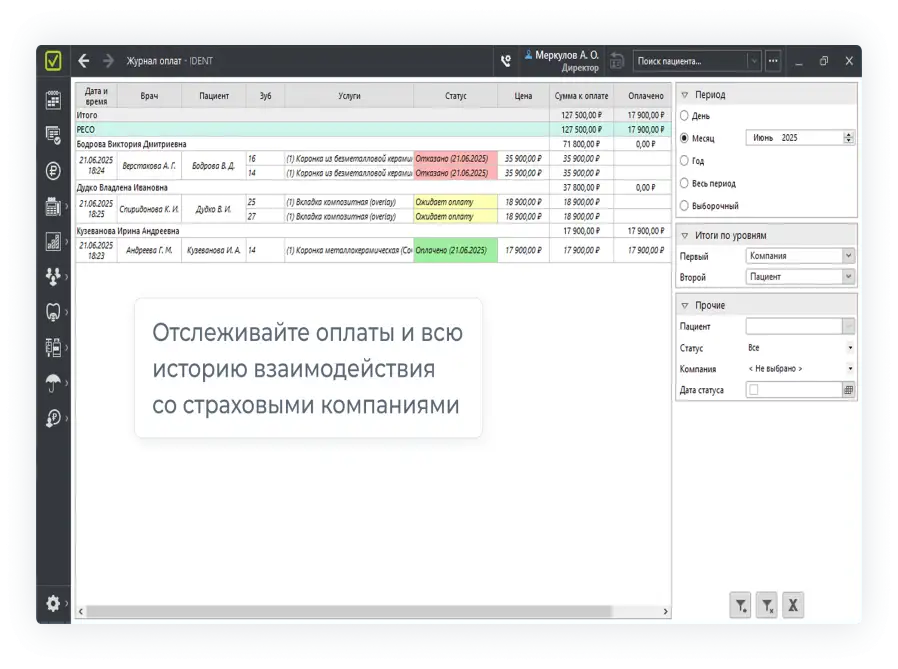Open the umbrella insurance icon in sidebar
Screen dimensions: 898x669
coord(54,383)
